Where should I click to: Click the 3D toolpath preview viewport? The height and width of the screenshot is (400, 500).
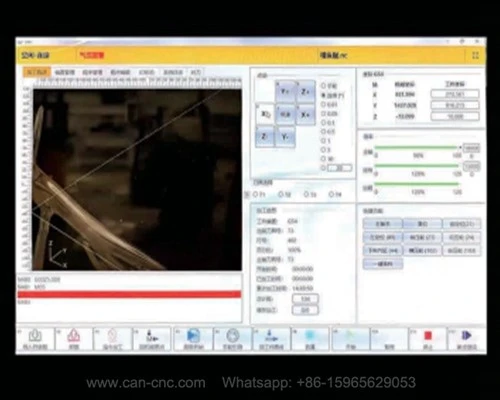(137, 179)
